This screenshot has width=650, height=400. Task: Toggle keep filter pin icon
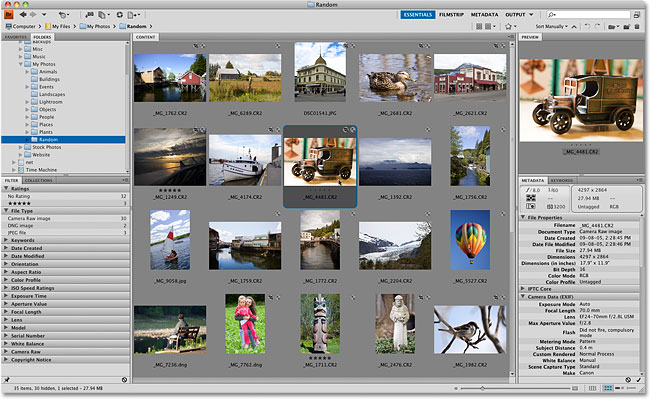pyautogui.click(x=7, y=380)
